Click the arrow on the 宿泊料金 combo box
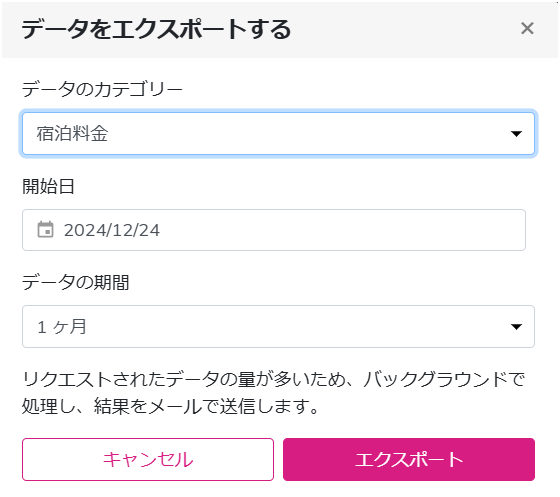 tap(516, 134)
